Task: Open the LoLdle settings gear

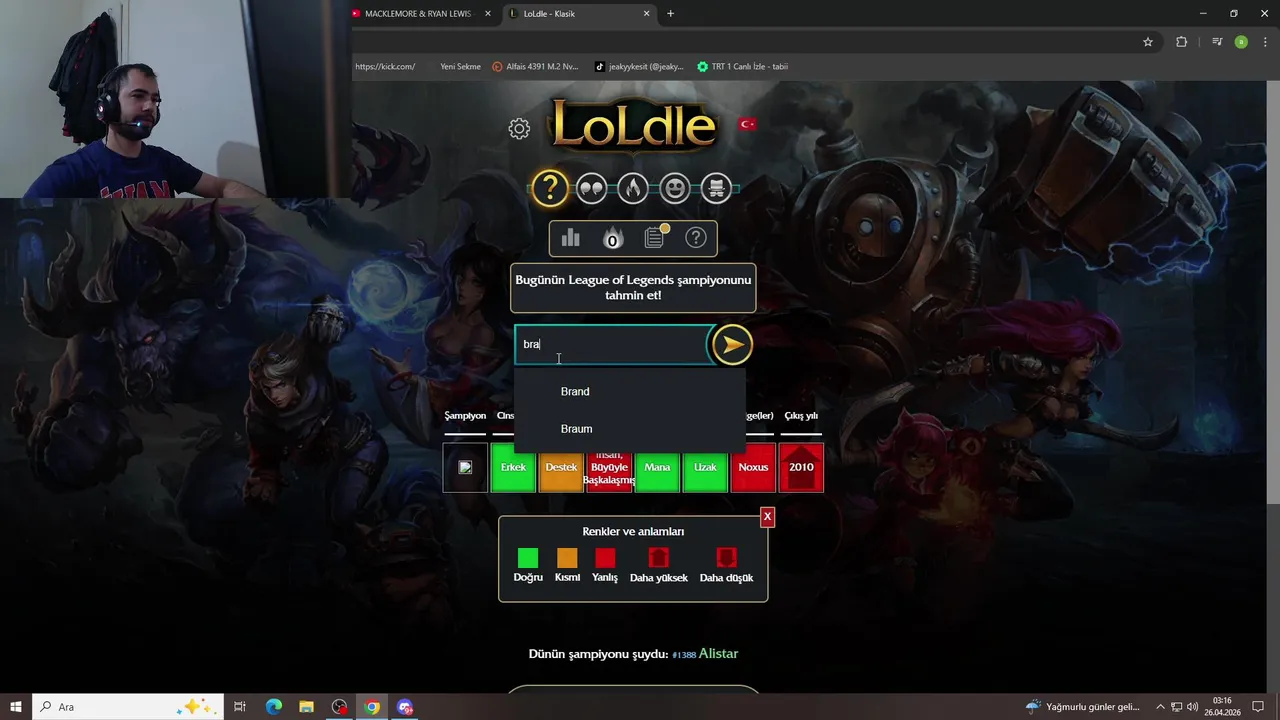Action: tap(519, 129)
